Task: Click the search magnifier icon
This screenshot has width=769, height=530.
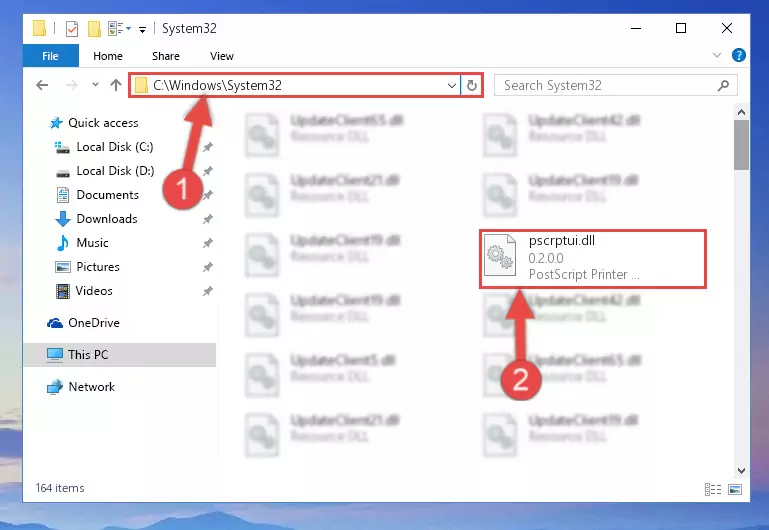Action: (x=723, y=86)
